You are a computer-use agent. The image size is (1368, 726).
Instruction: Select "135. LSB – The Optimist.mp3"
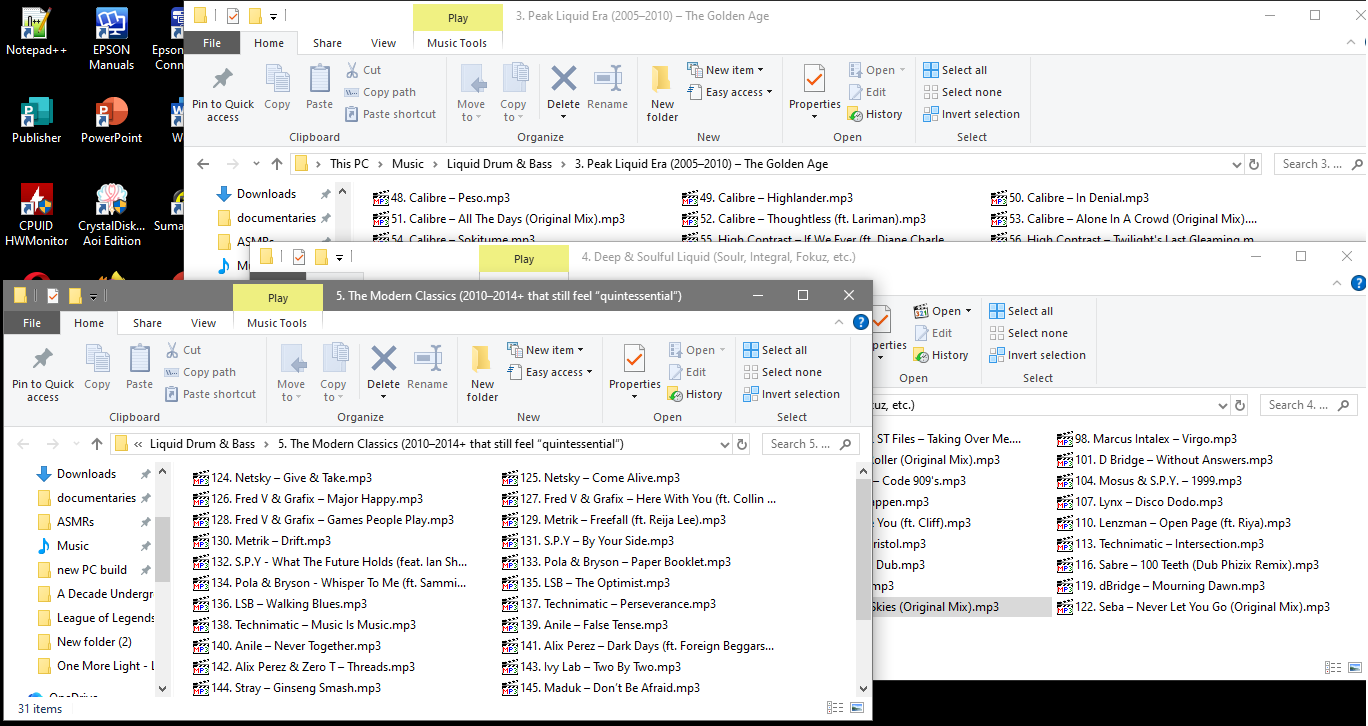[x=586, y=583]
